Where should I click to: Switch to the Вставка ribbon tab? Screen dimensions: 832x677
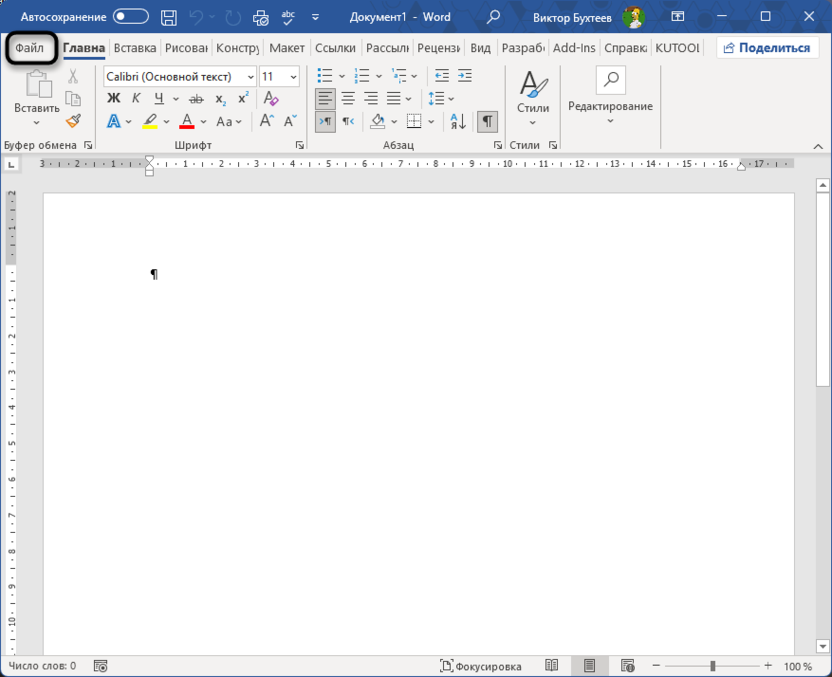coord(135,47)
